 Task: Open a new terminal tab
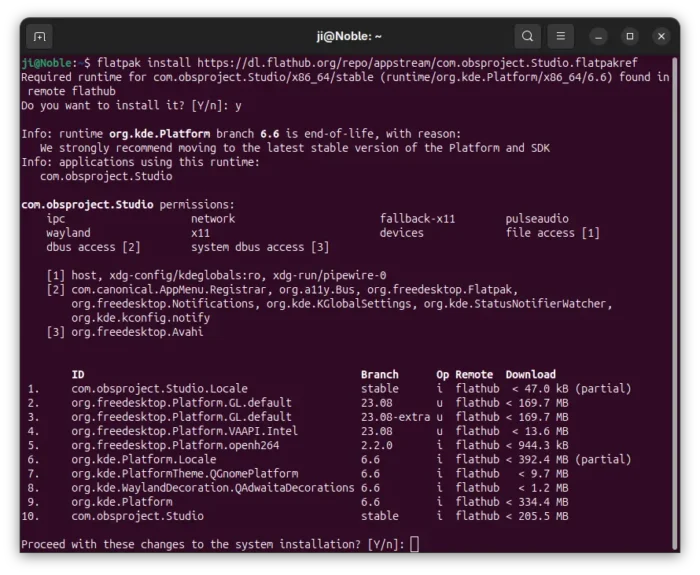coord(39,37)
